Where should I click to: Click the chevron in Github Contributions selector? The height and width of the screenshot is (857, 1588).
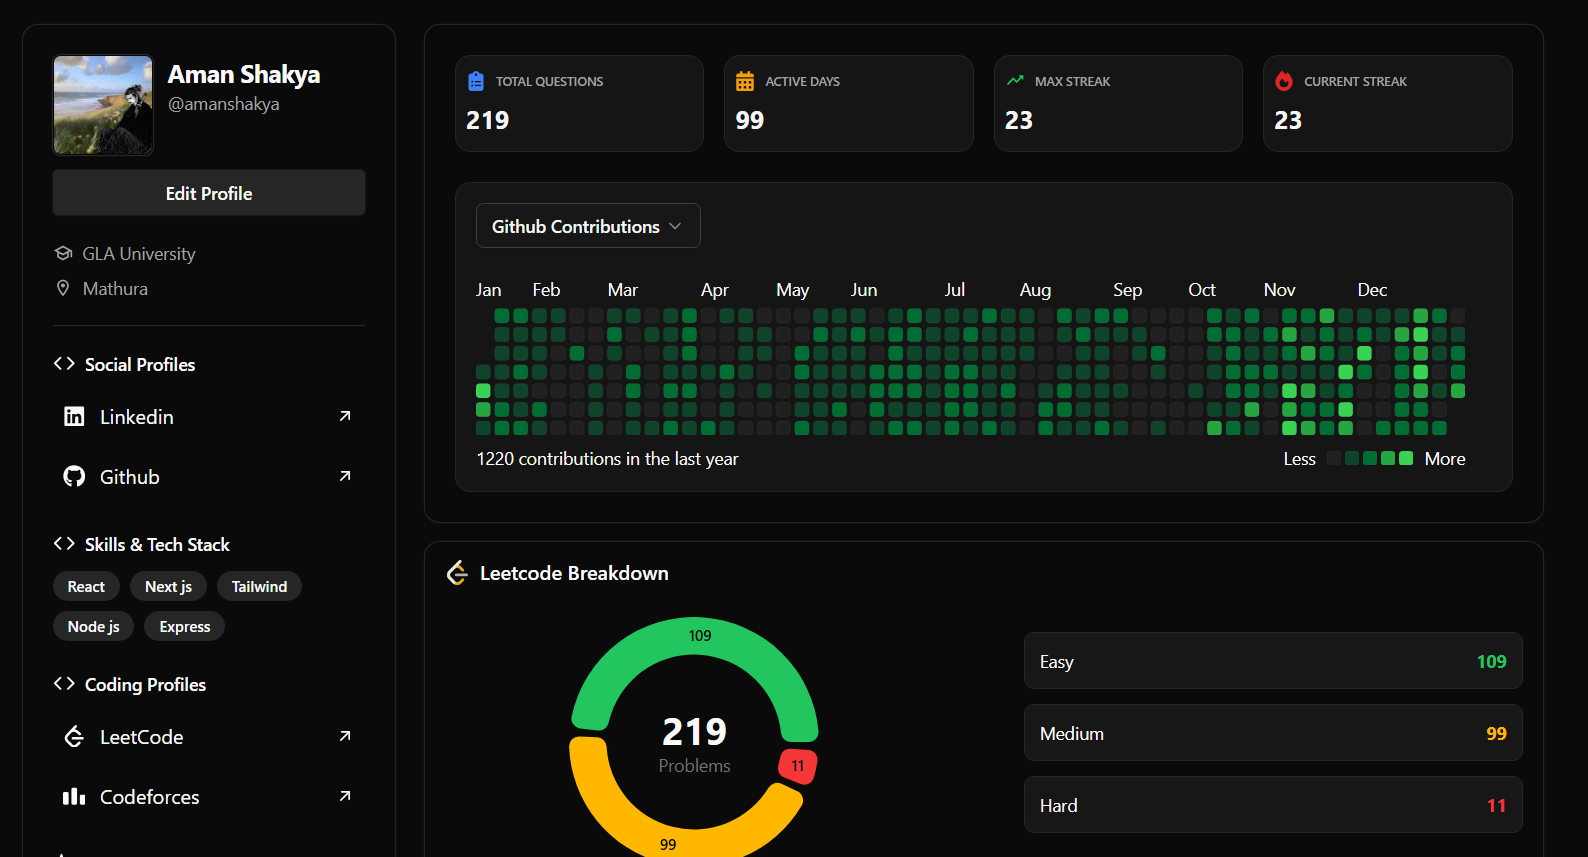point(676,226)
